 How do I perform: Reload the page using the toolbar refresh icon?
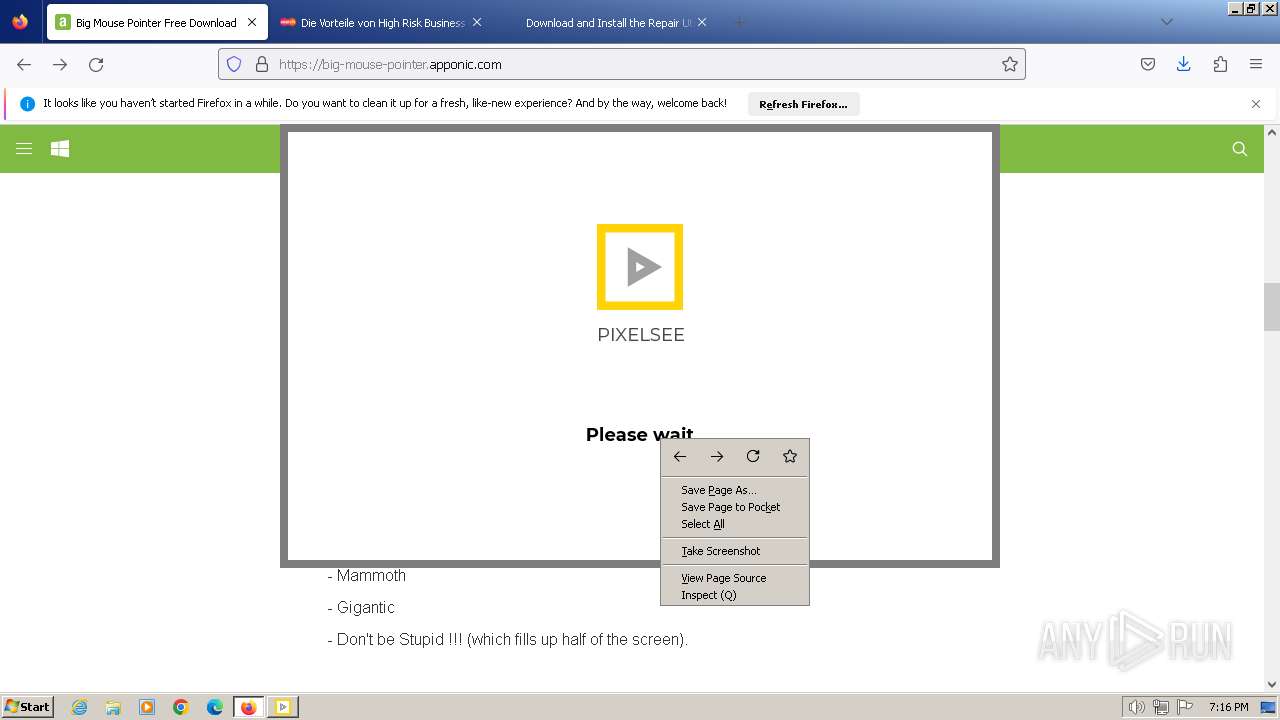[x=96, y=64]
